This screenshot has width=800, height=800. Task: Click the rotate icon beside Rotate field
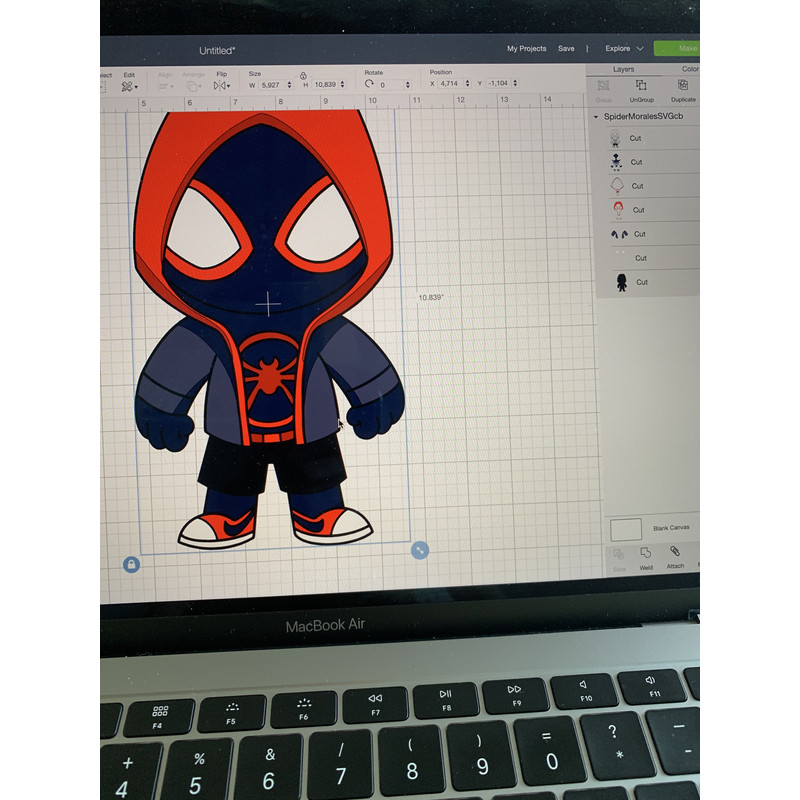[369, 86]
